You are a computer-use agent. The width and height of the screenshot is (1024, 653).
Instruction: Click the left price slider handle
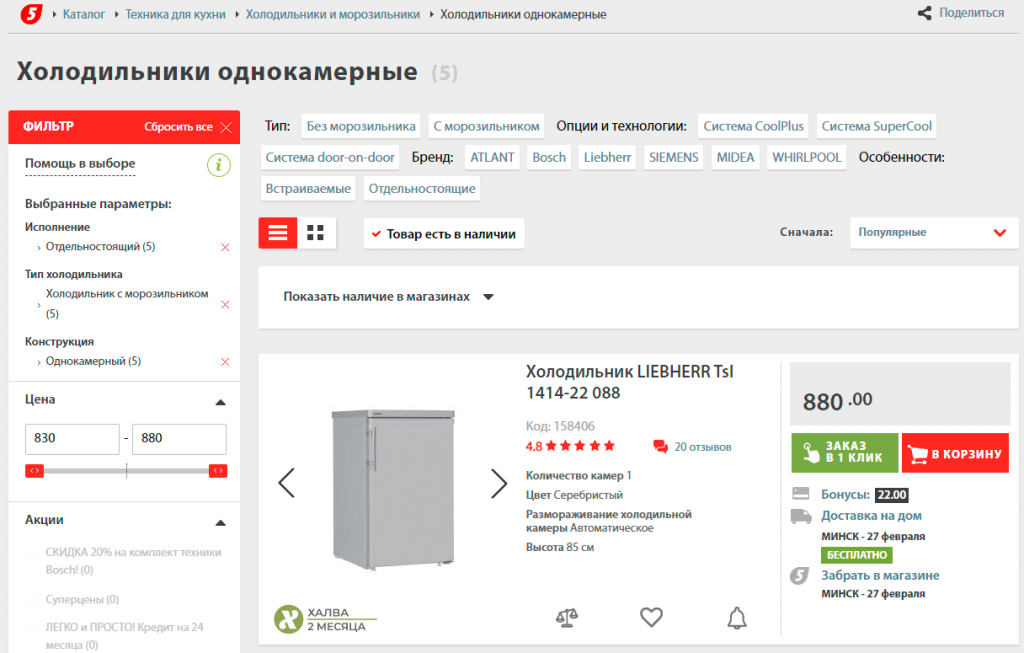tap(35, 471)
